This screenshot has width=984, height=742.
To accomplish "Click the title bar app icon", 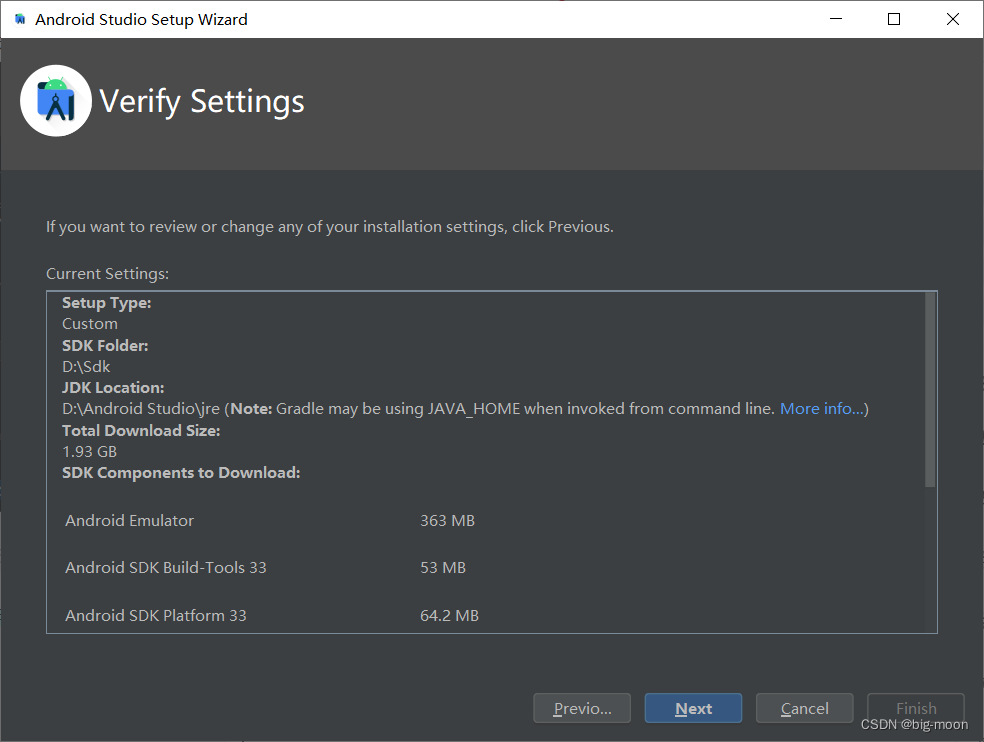I will (x=20, y=19).
